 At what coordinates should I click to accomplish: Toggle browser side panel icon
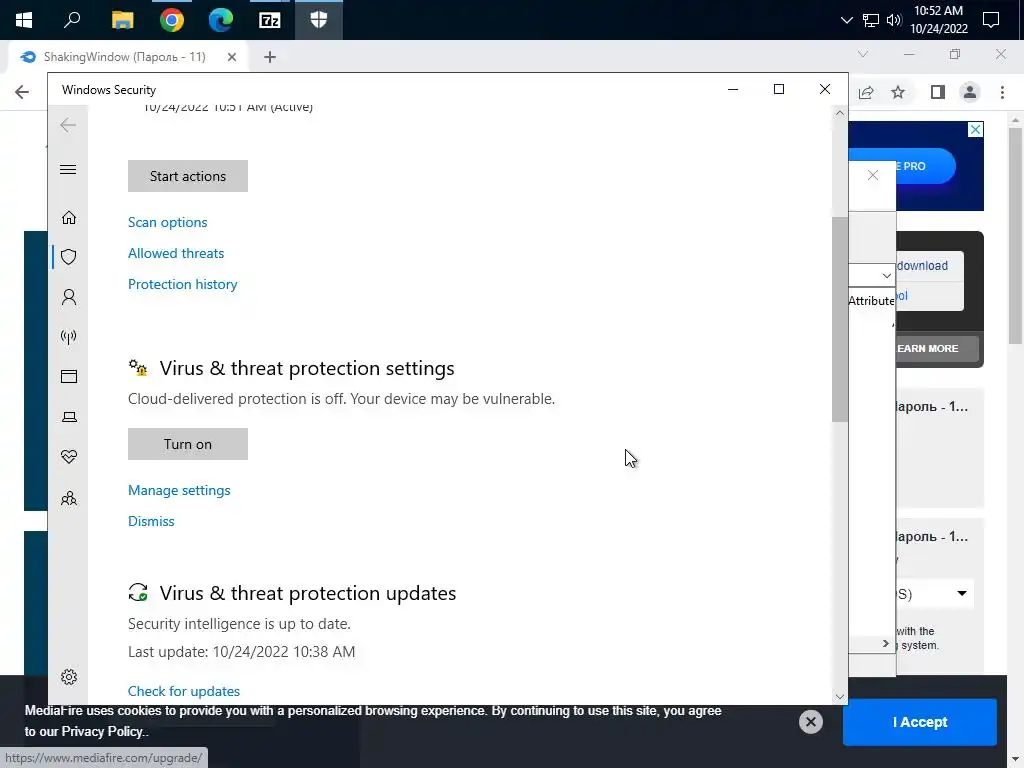pyautogui.click(x=938, y=92)
